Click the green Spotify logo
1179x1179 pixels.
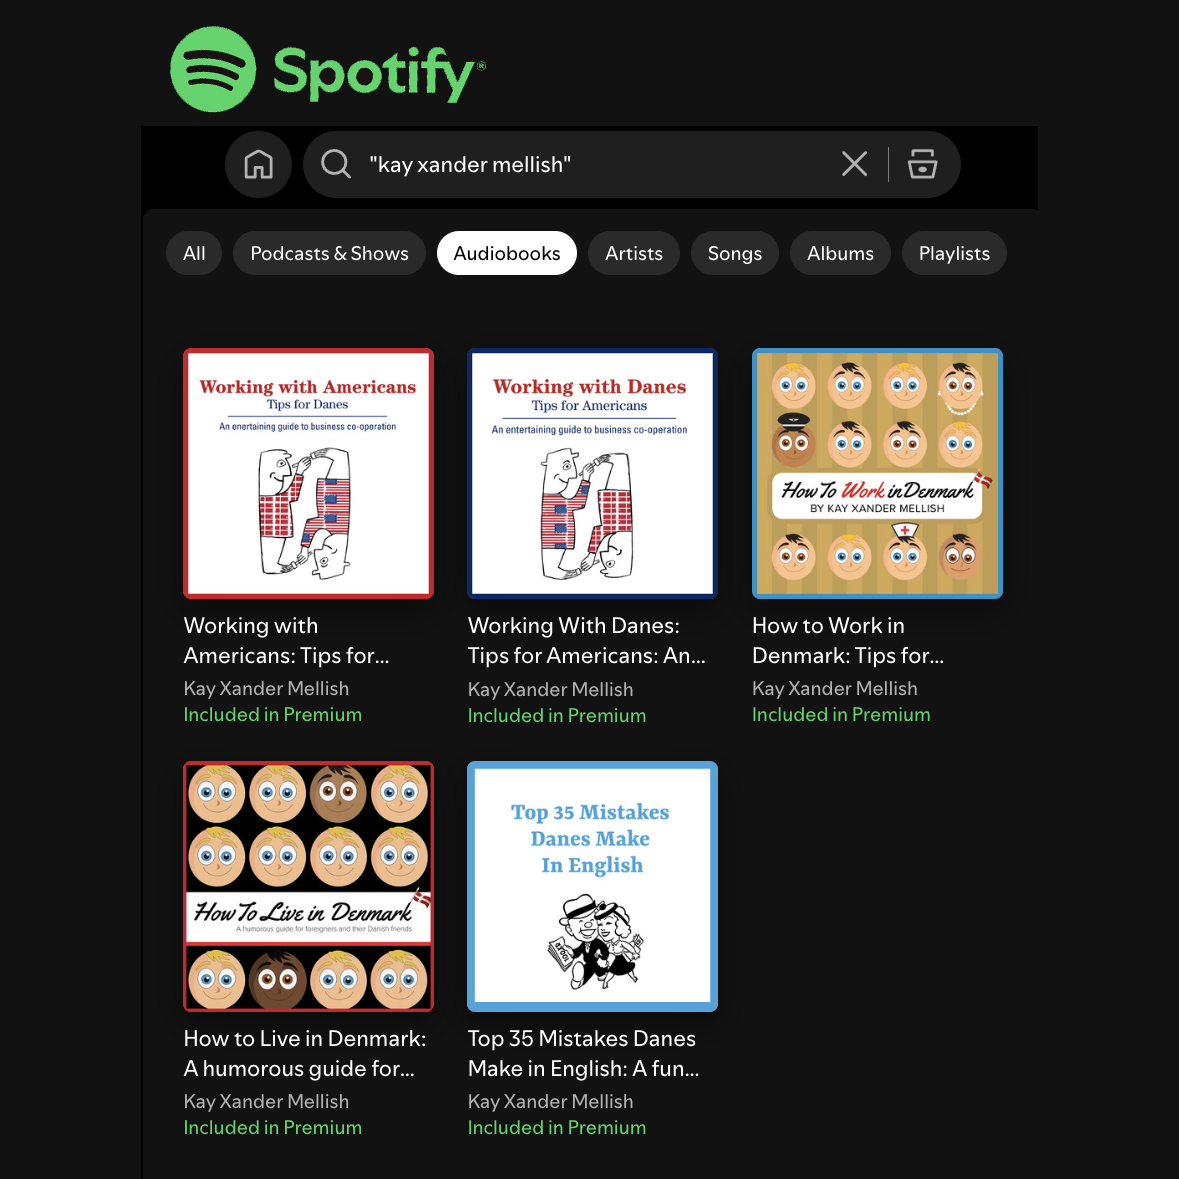coord(328,70)
